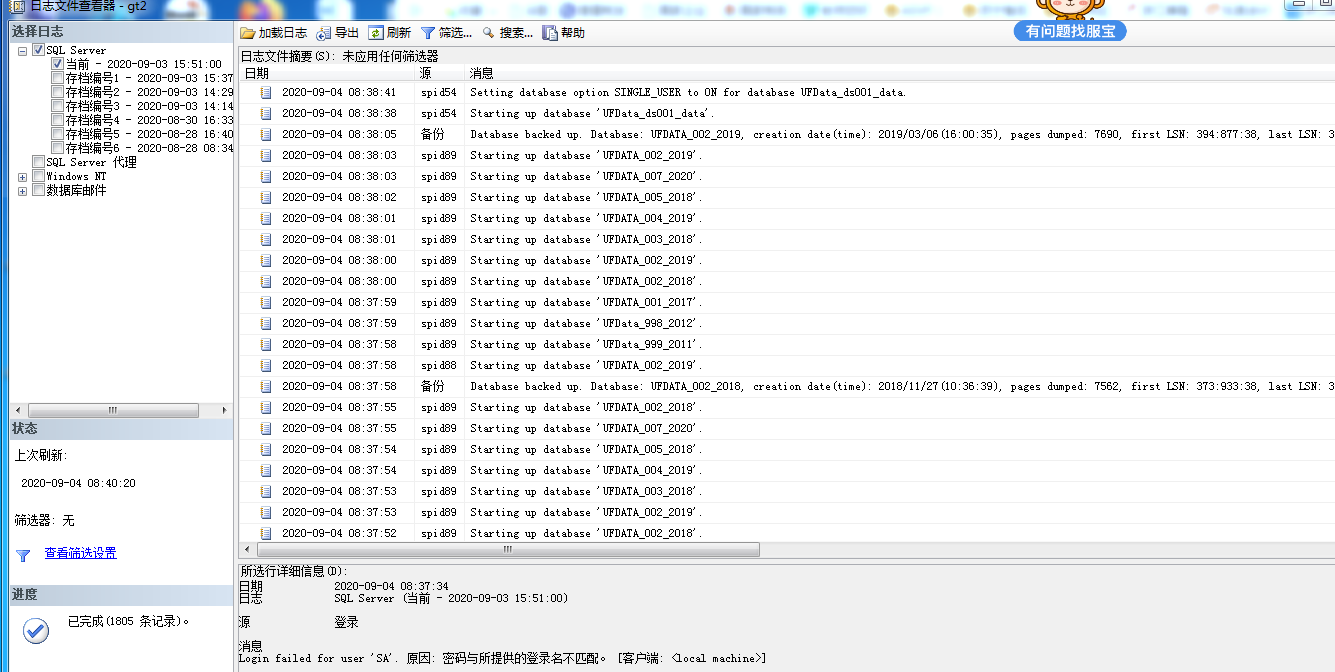Click the row icon for 08:38:01 UFDATA_003_2018 entry
The width and height of the screenshot is (1335, 672).
(x=266, y=239)
